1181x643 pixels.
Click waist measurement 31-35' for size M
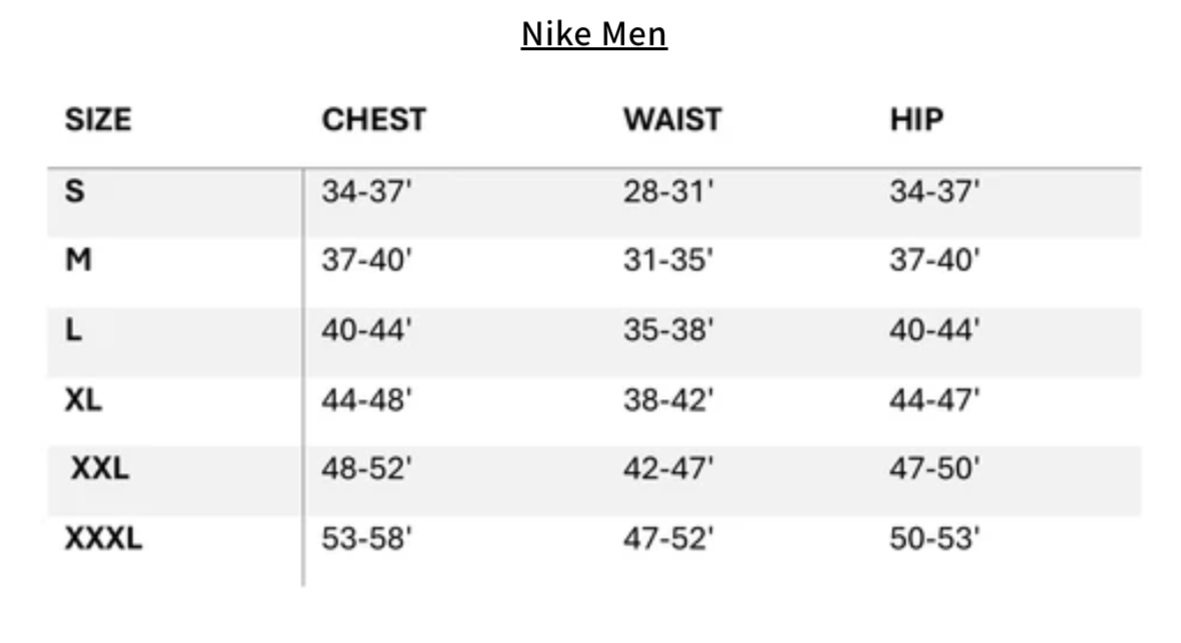tap(668, 260)
